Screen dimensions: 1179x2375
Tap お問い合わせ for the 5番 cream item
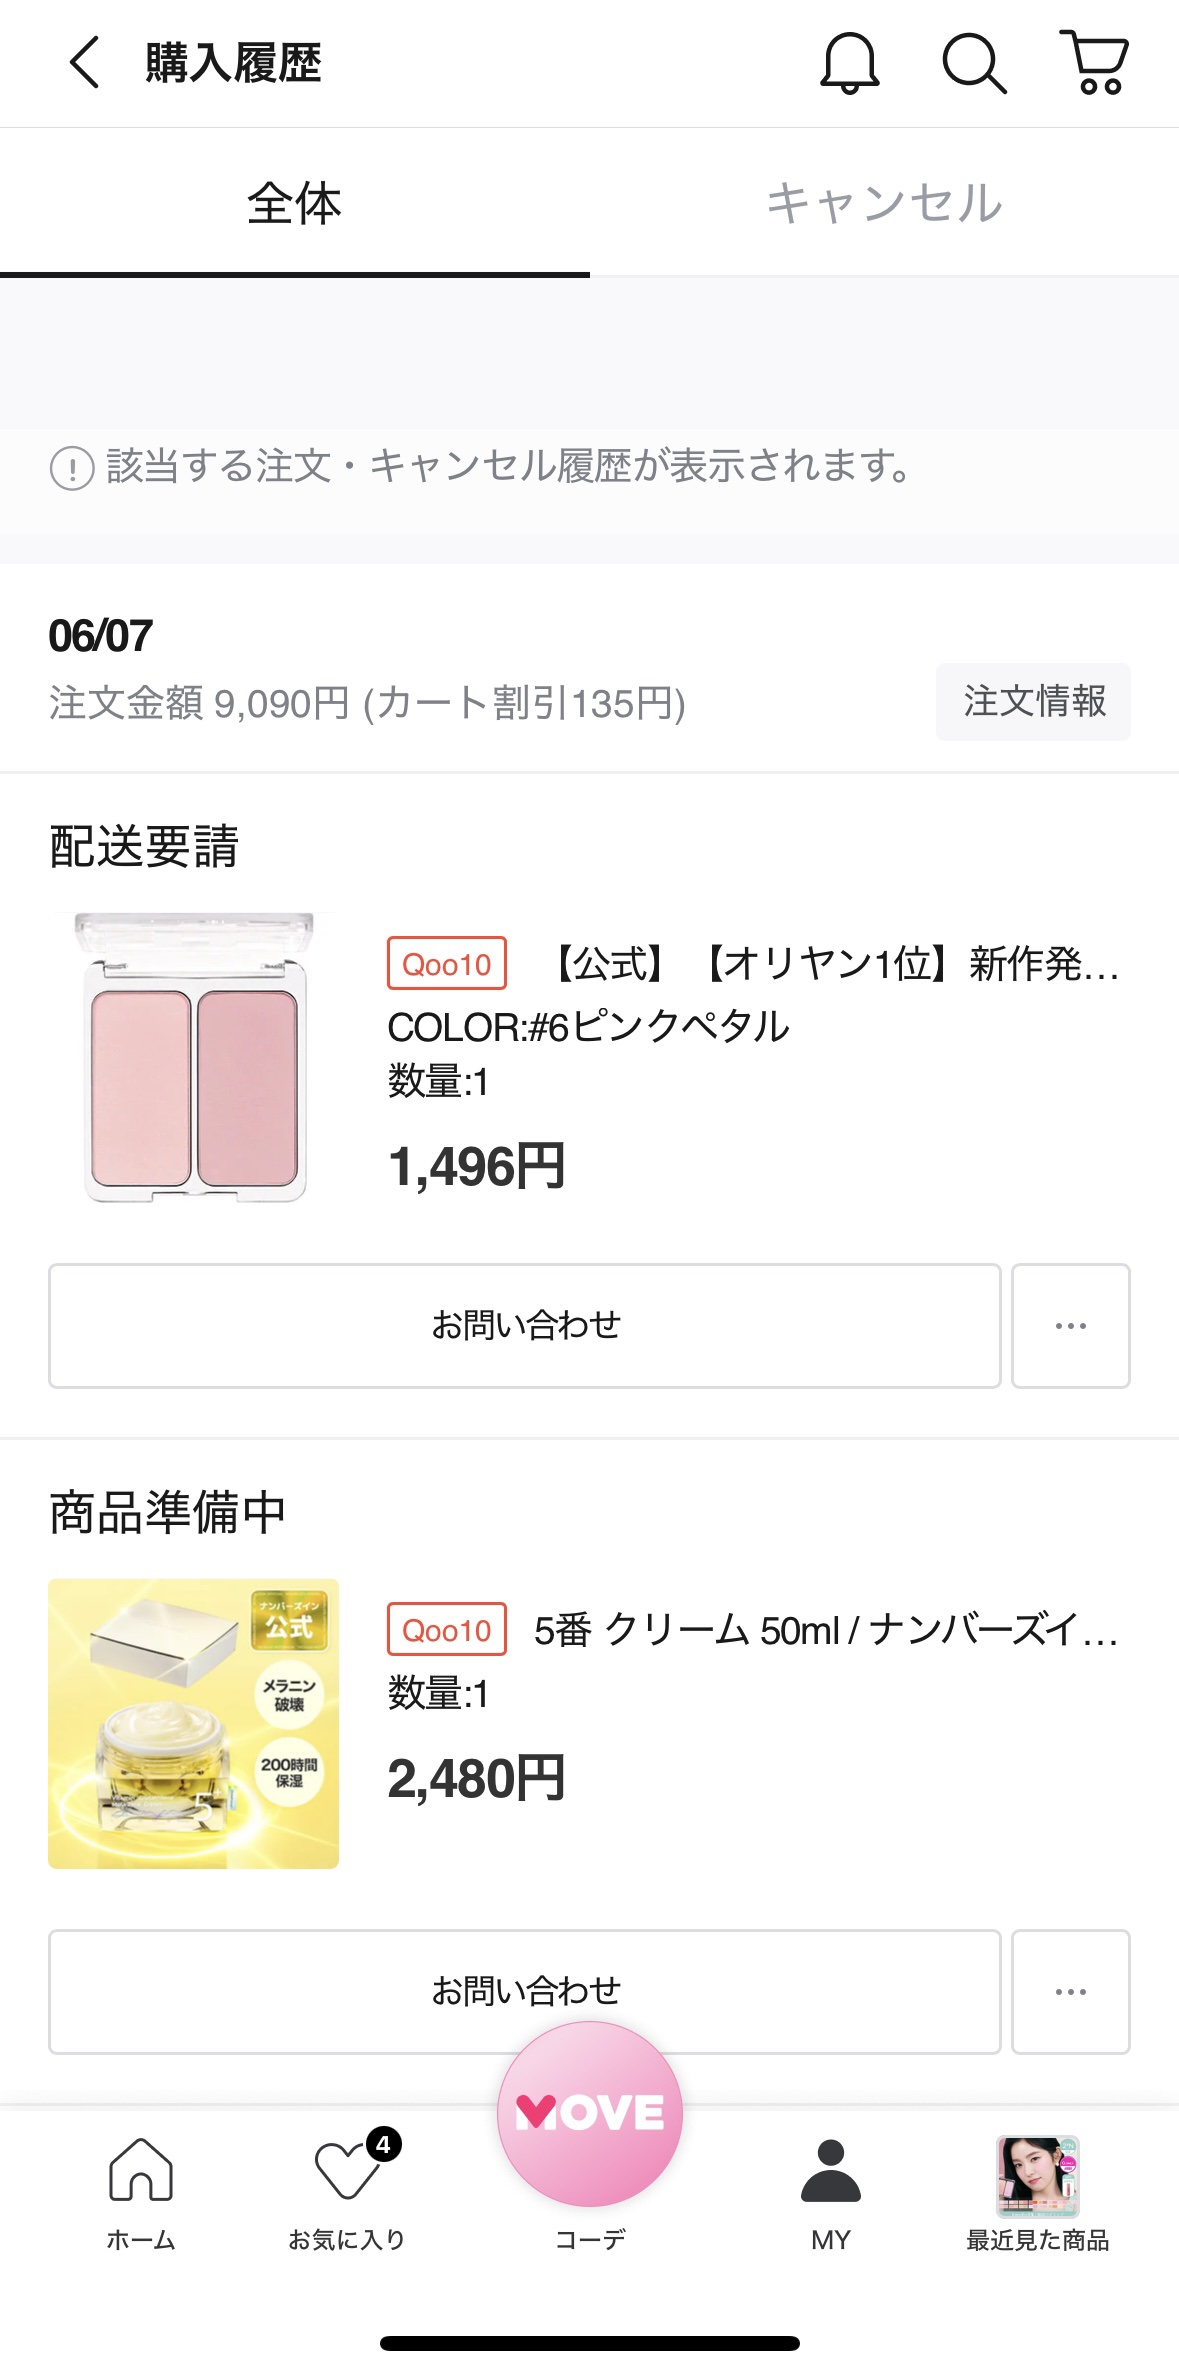tap(525, 1990)
